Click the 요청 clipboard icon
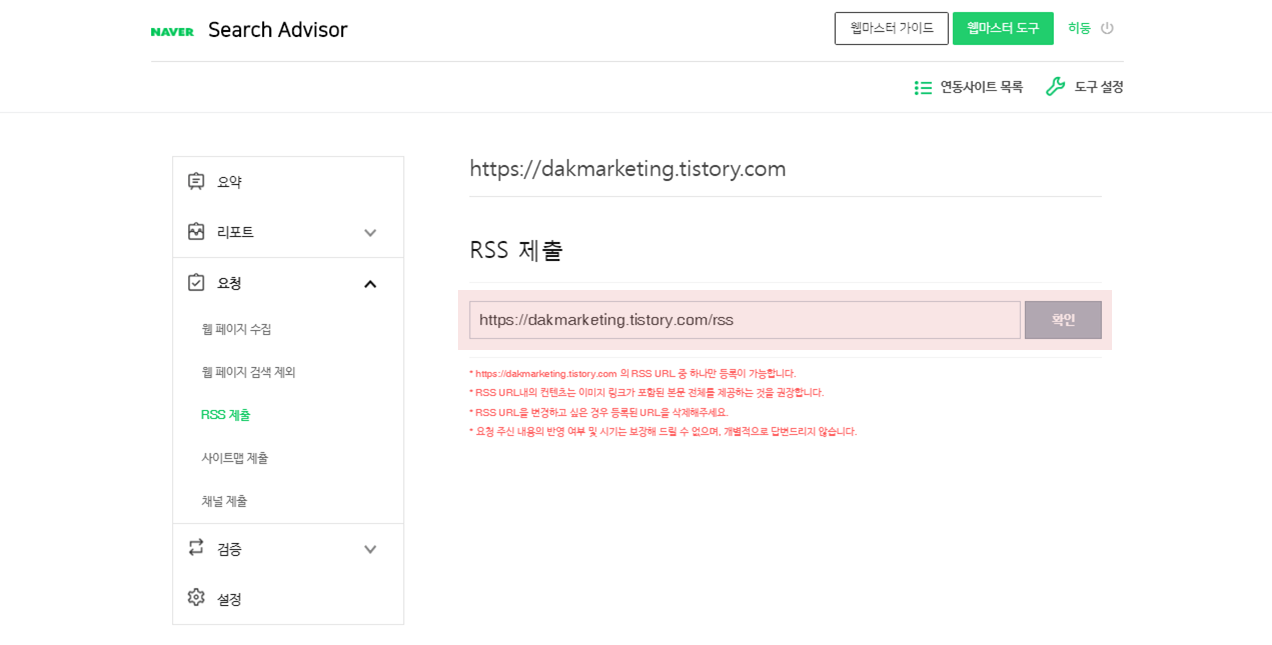This screenshot has height=645, width=1272. [196, 282]
